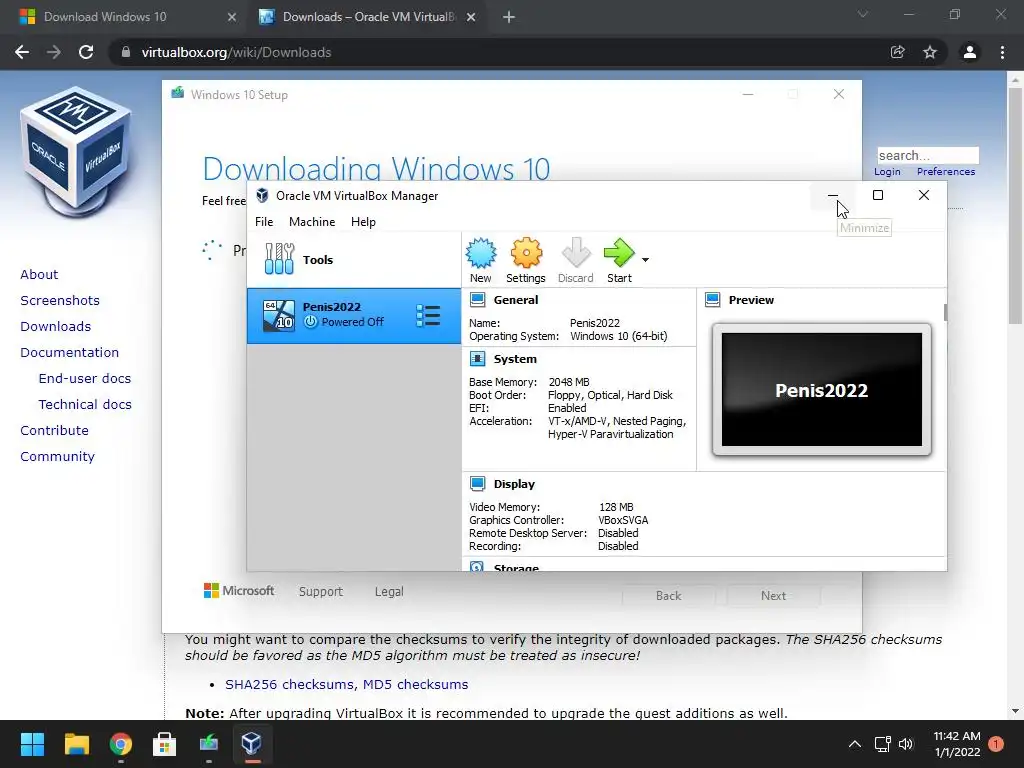The height and width of the screenshot is (768, 1024).
Task: Click the Login link on VirtualBox site
Action: coord(887,172)
